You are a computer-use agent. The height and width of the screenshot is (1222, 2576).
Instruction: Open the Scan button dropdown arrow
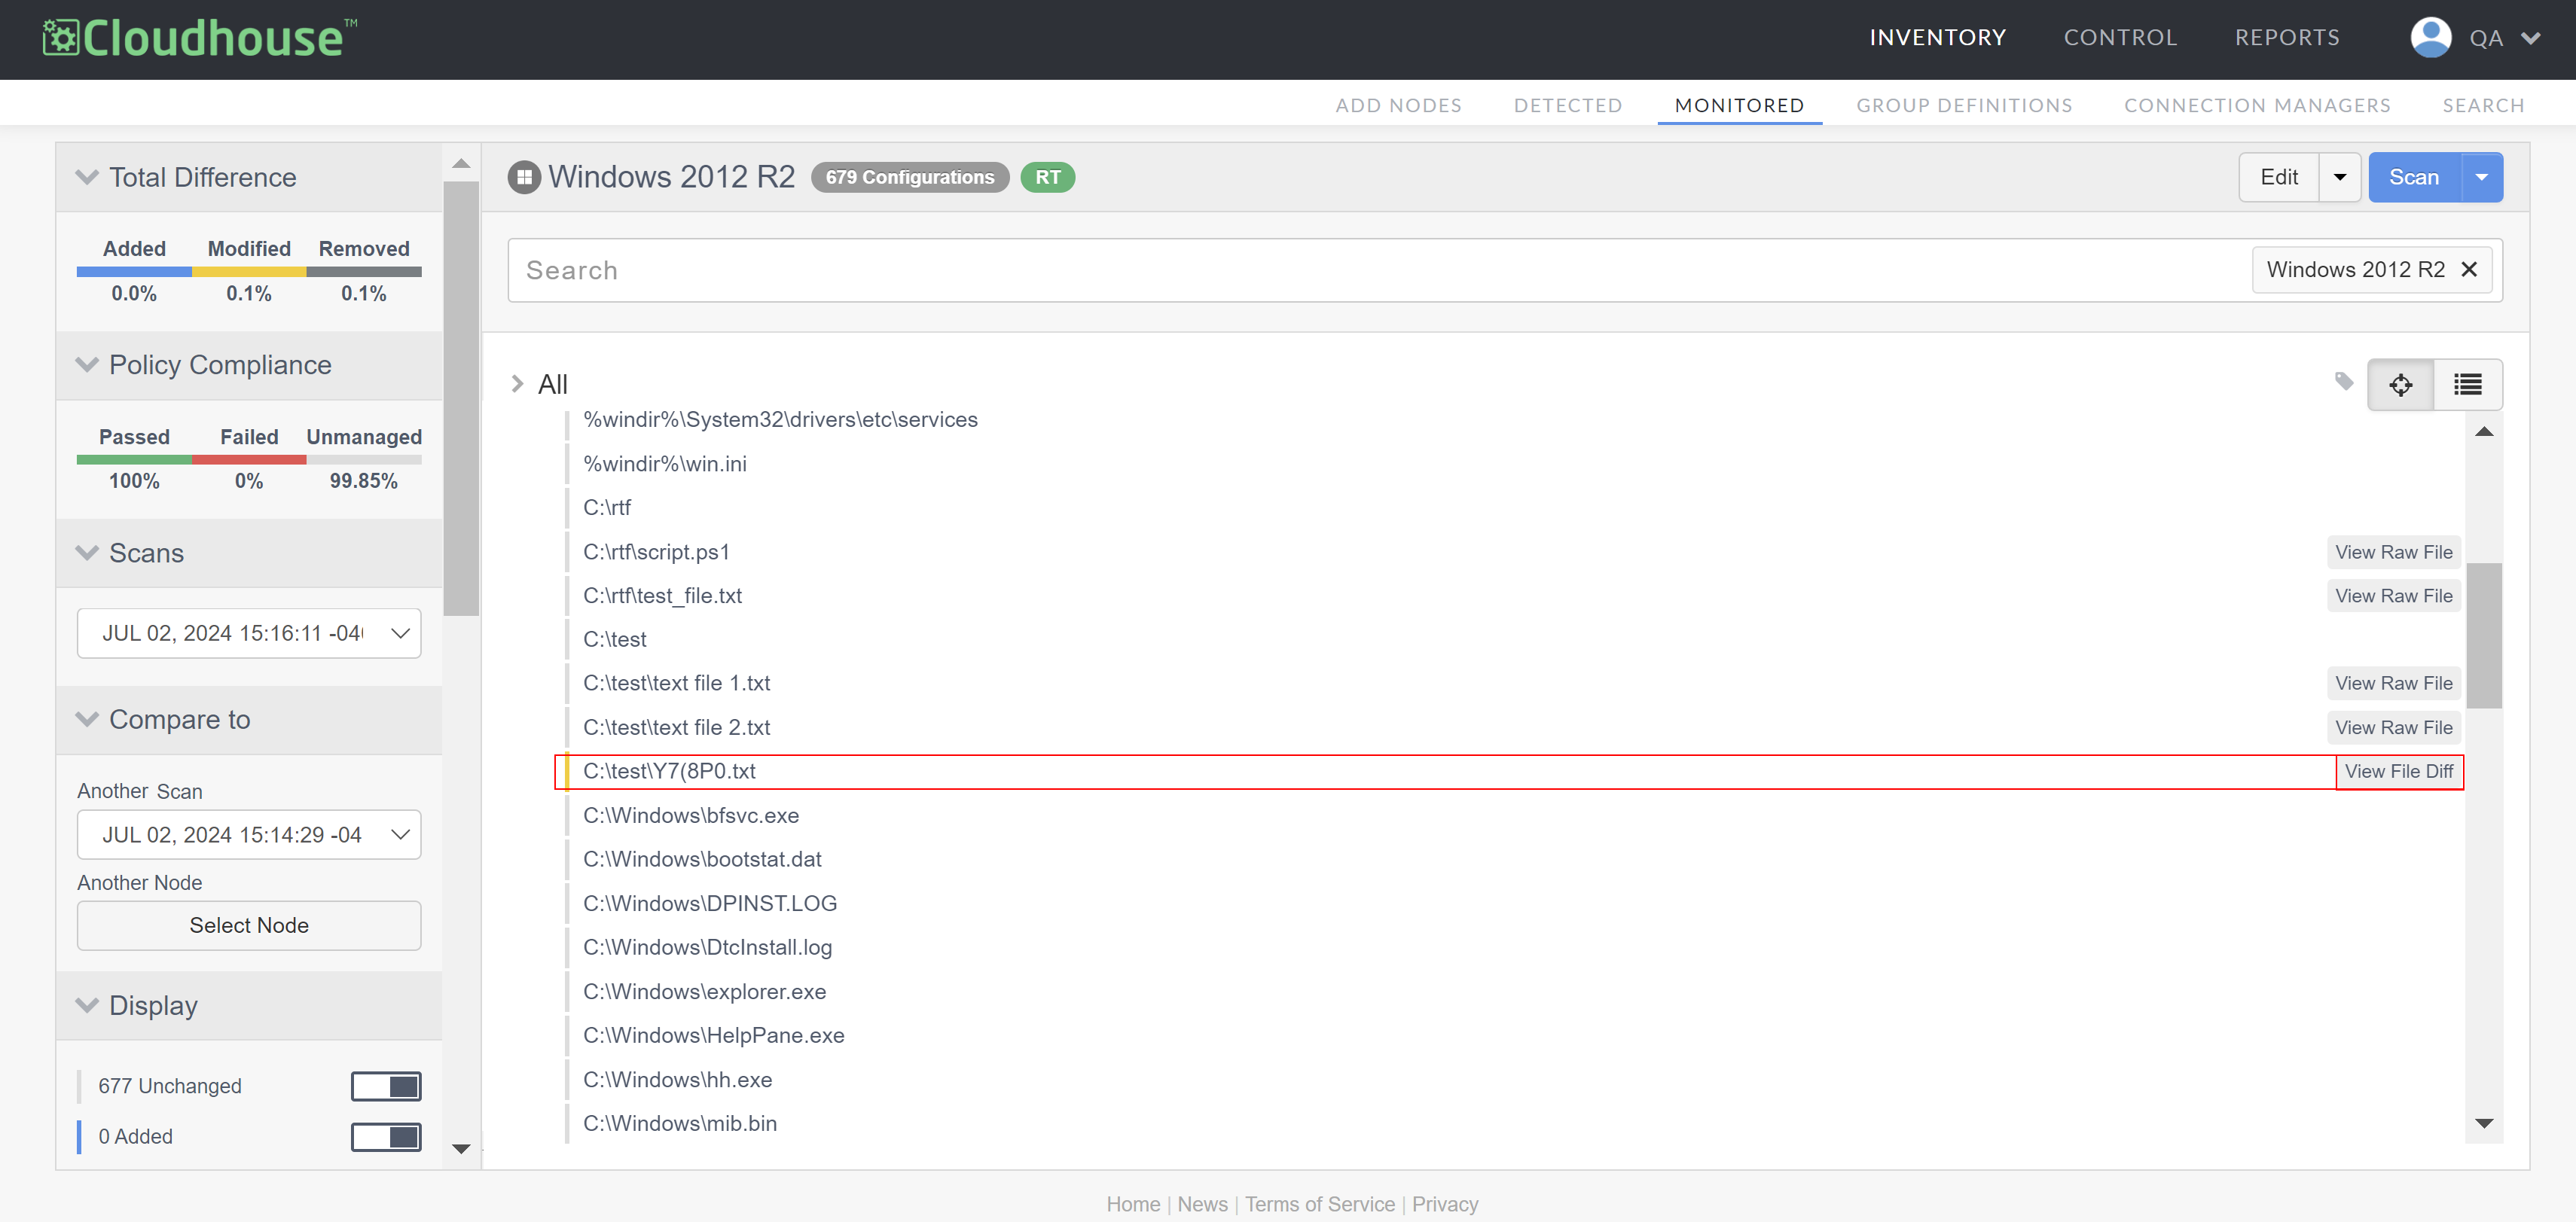(2482, 177)
